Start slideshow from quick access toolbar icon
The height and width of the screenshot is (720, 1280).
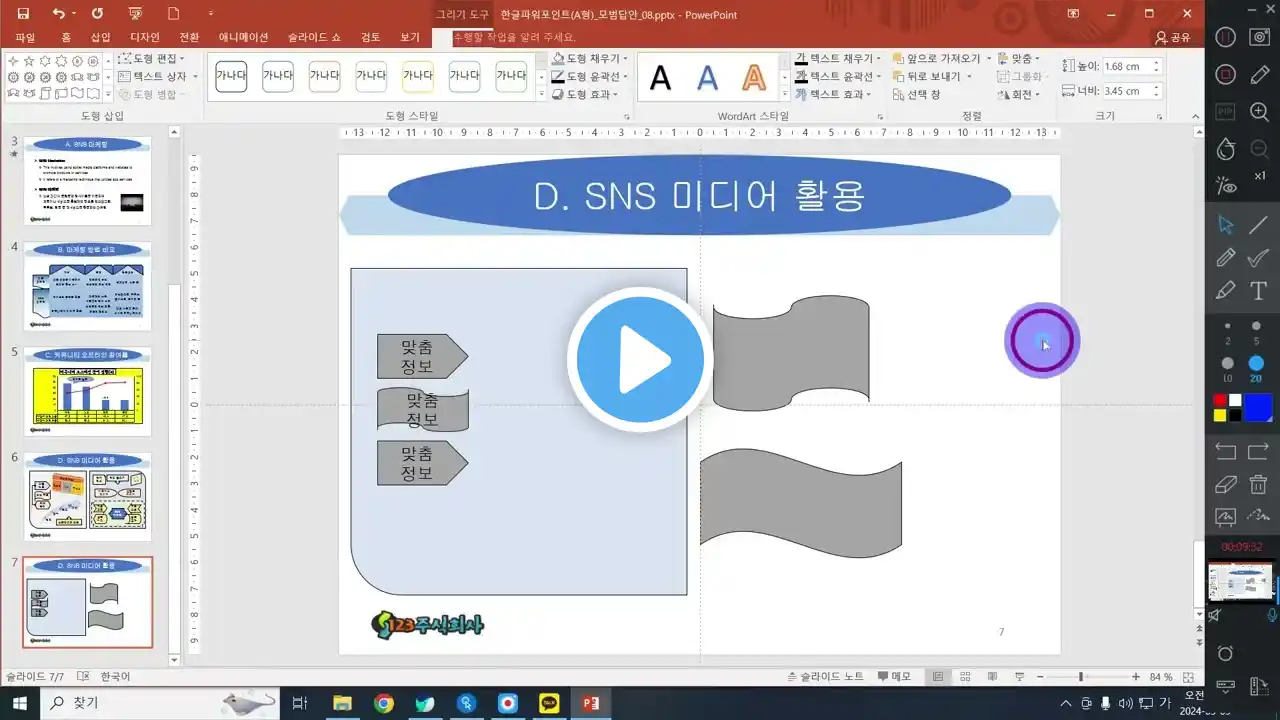coord(137,14)
